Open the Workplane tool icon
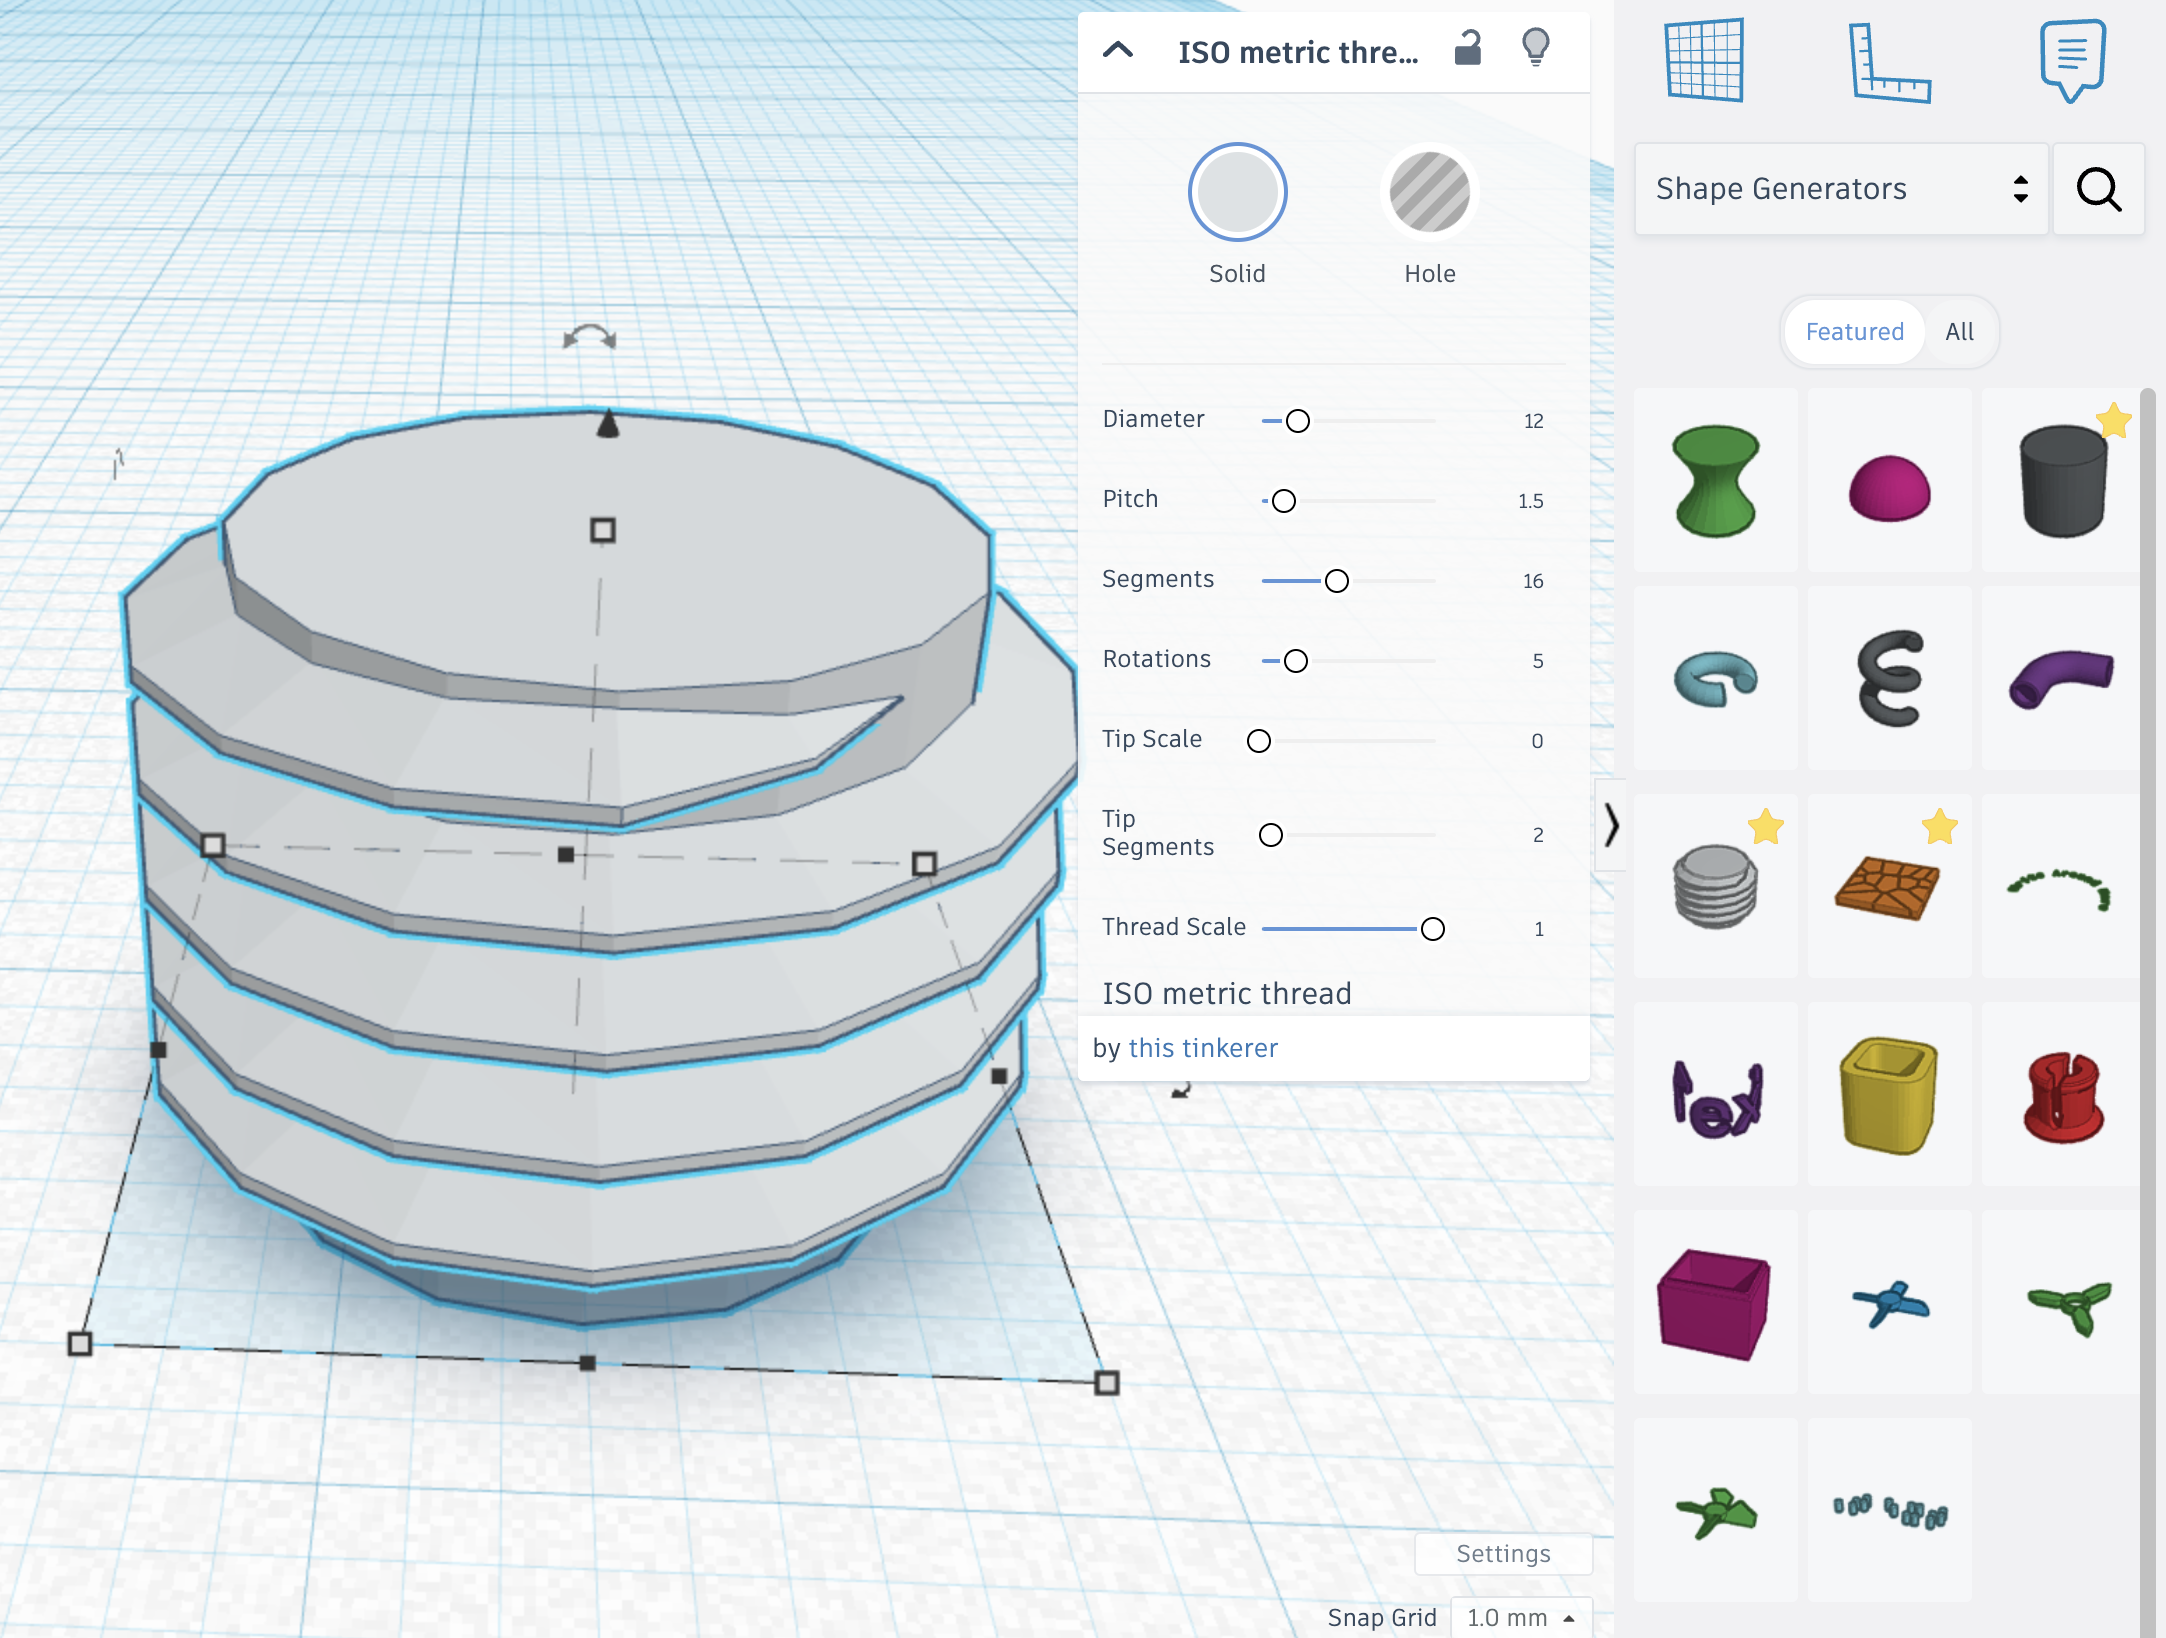This screenshot has height=1638, width=2166. click(1704, 60)
